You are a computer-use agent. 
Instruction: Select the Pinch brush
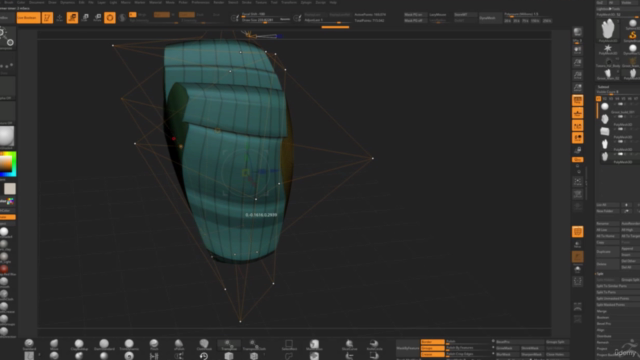click(x=154, y=345)
